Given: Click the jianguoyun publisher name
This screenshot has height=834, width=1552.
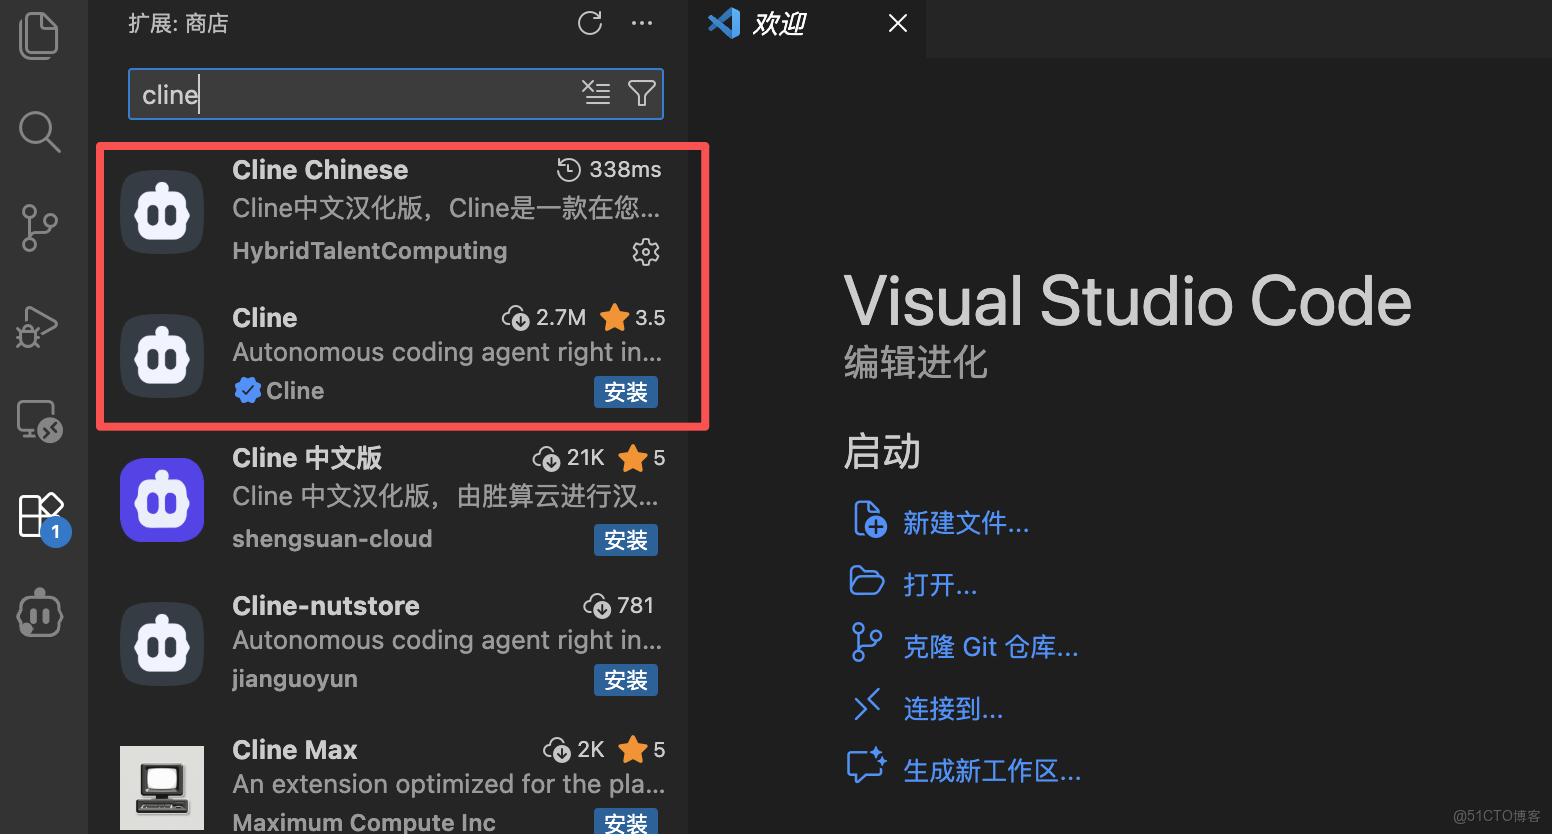Looking at the screenshot, I should [295, 679].
